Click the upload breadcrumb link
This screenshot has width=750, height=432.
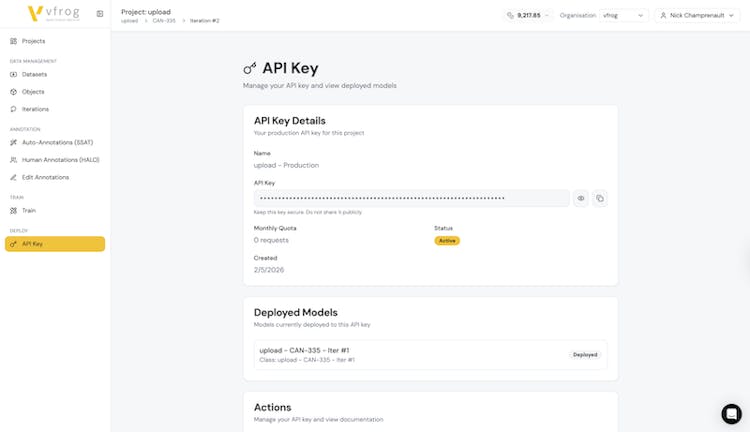[130, 20]
